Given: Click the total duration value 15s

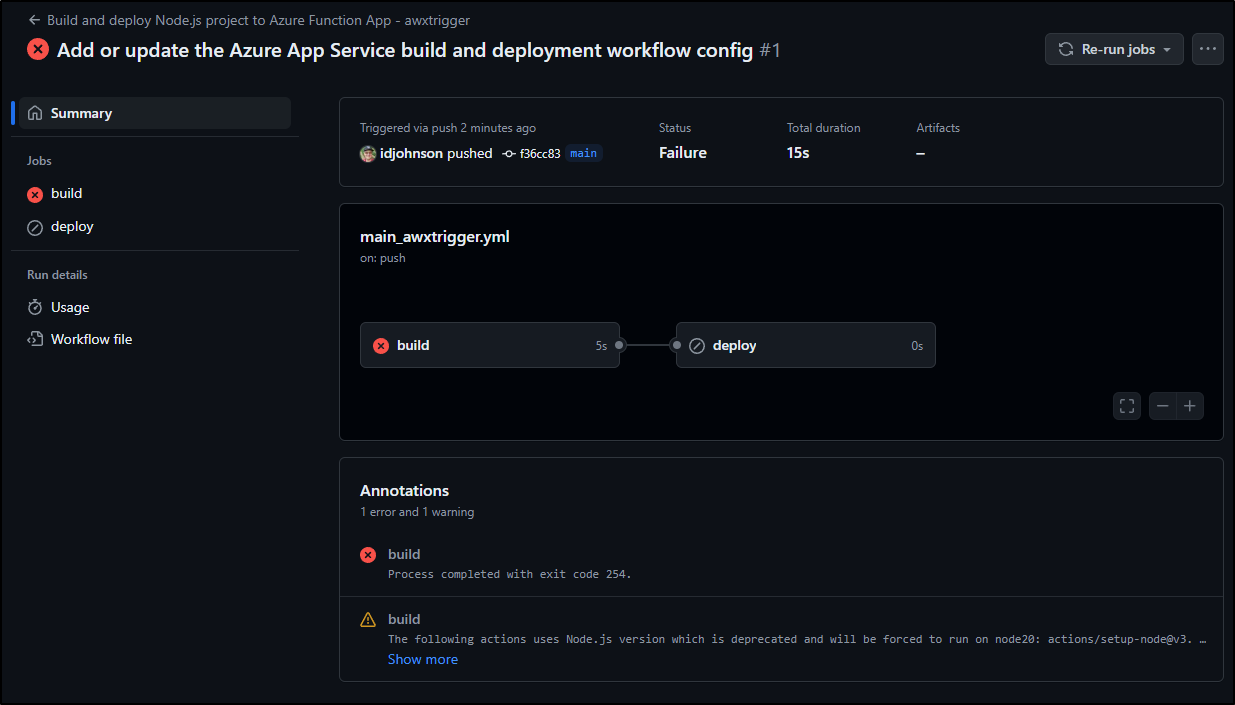Looking at the screenshot, I should click(798, 153).
